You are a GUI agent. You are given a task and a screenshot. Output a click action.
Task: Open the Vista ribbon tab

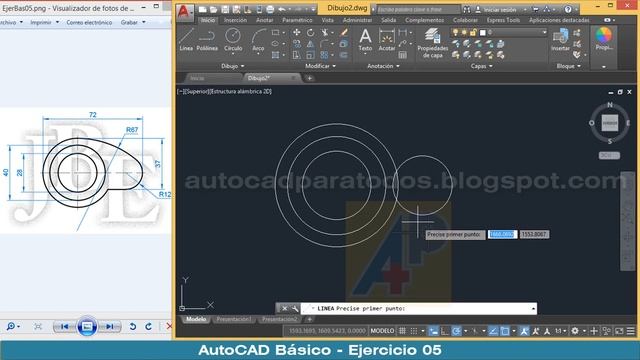pyautogui.click(x=327, y=20)
